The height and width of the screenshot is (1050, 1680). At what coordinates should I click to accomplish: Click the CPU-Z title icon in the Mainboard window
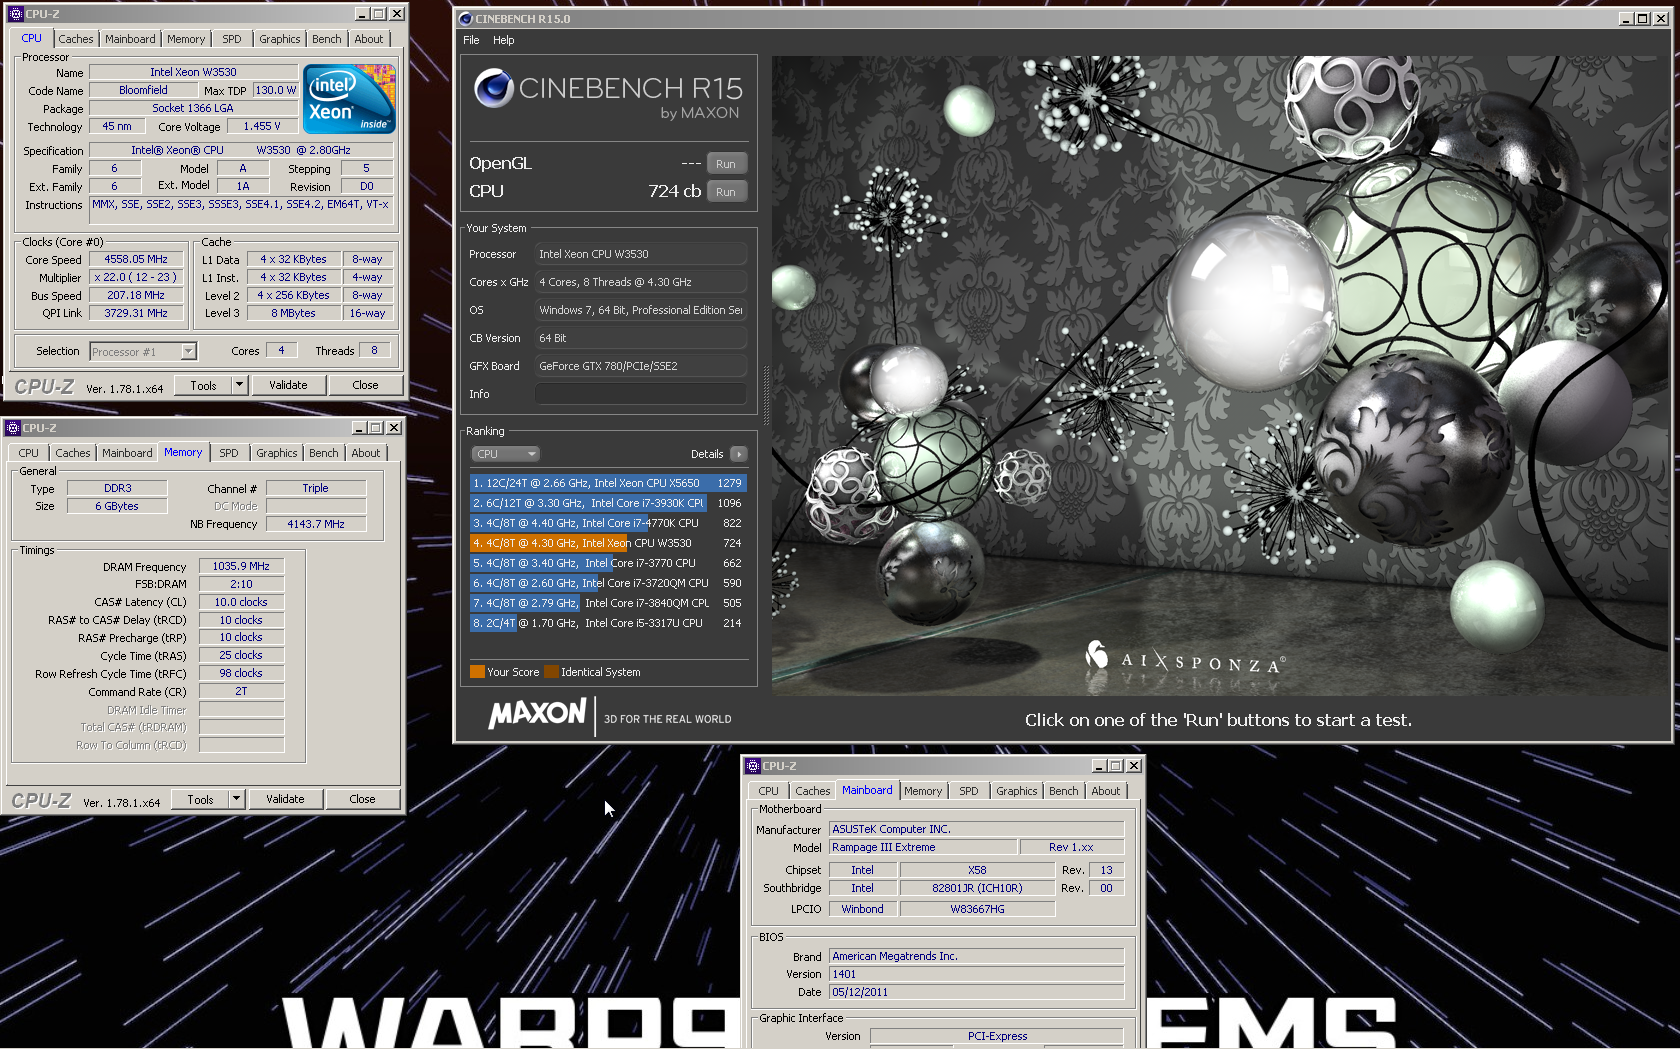(x=753, y=766)
